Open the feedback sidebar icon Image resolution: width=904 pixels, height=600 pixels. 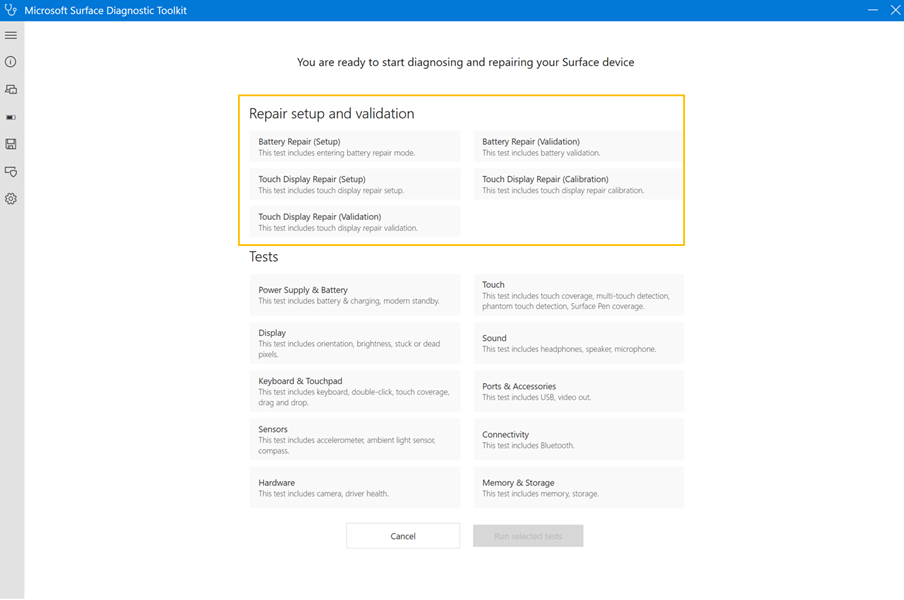(11, 171)
